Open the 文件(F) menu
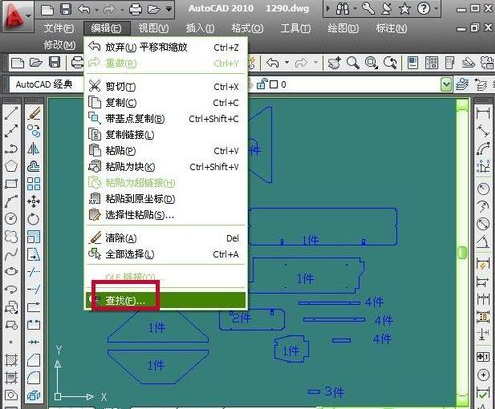This screenshot has height=409, width=495. pos(59,28)
